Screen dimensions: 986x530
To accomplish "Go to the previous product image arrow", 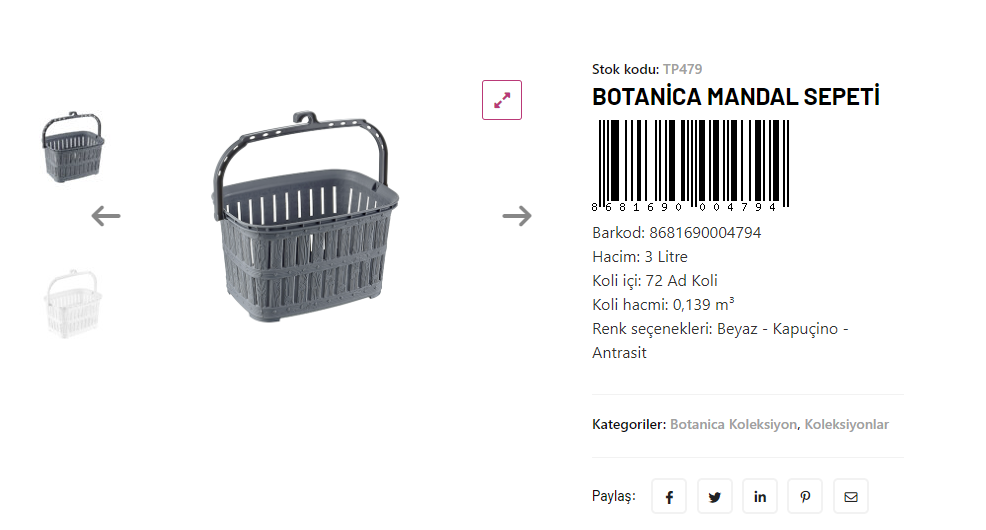I will point(106,216).
